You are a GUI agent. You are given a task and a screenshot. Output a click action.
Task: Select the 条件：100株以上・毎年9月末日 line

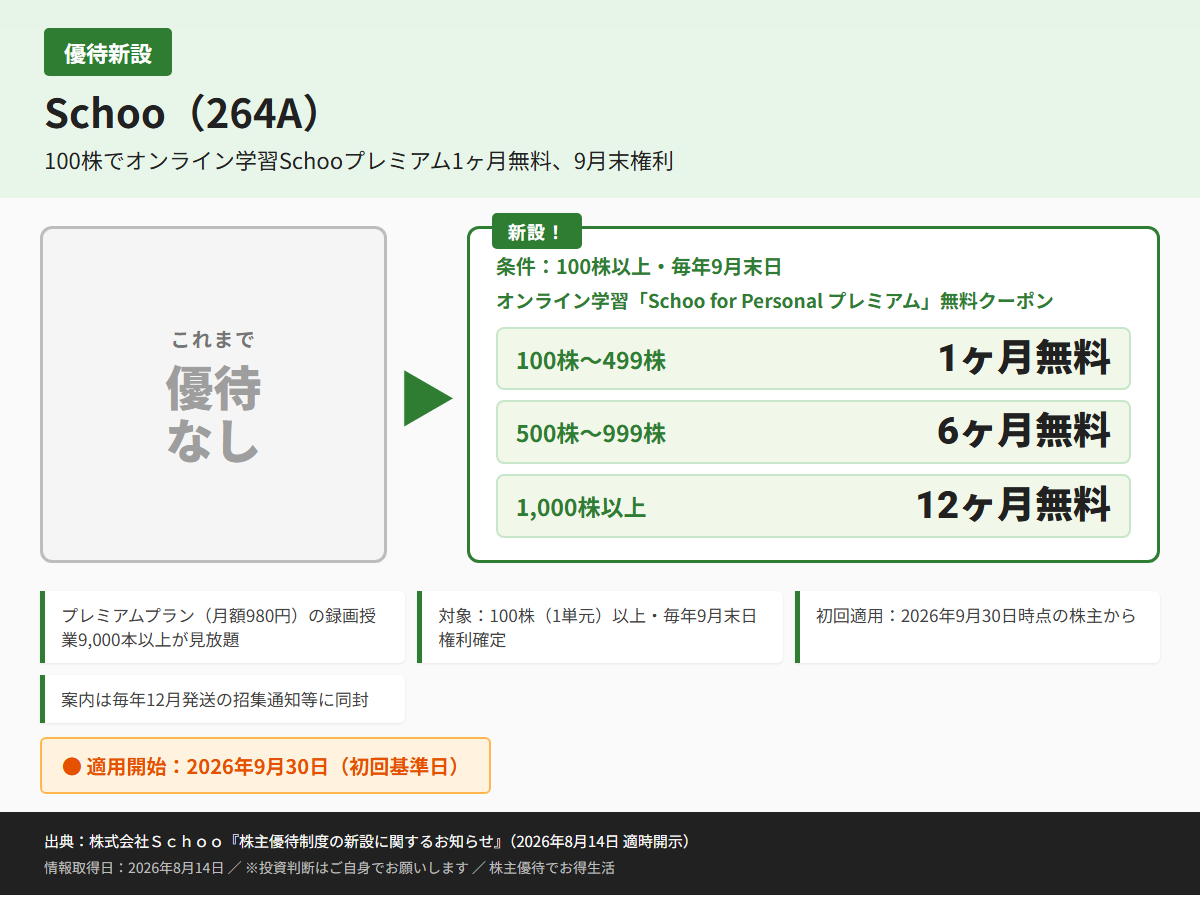(x=639, y=267)
